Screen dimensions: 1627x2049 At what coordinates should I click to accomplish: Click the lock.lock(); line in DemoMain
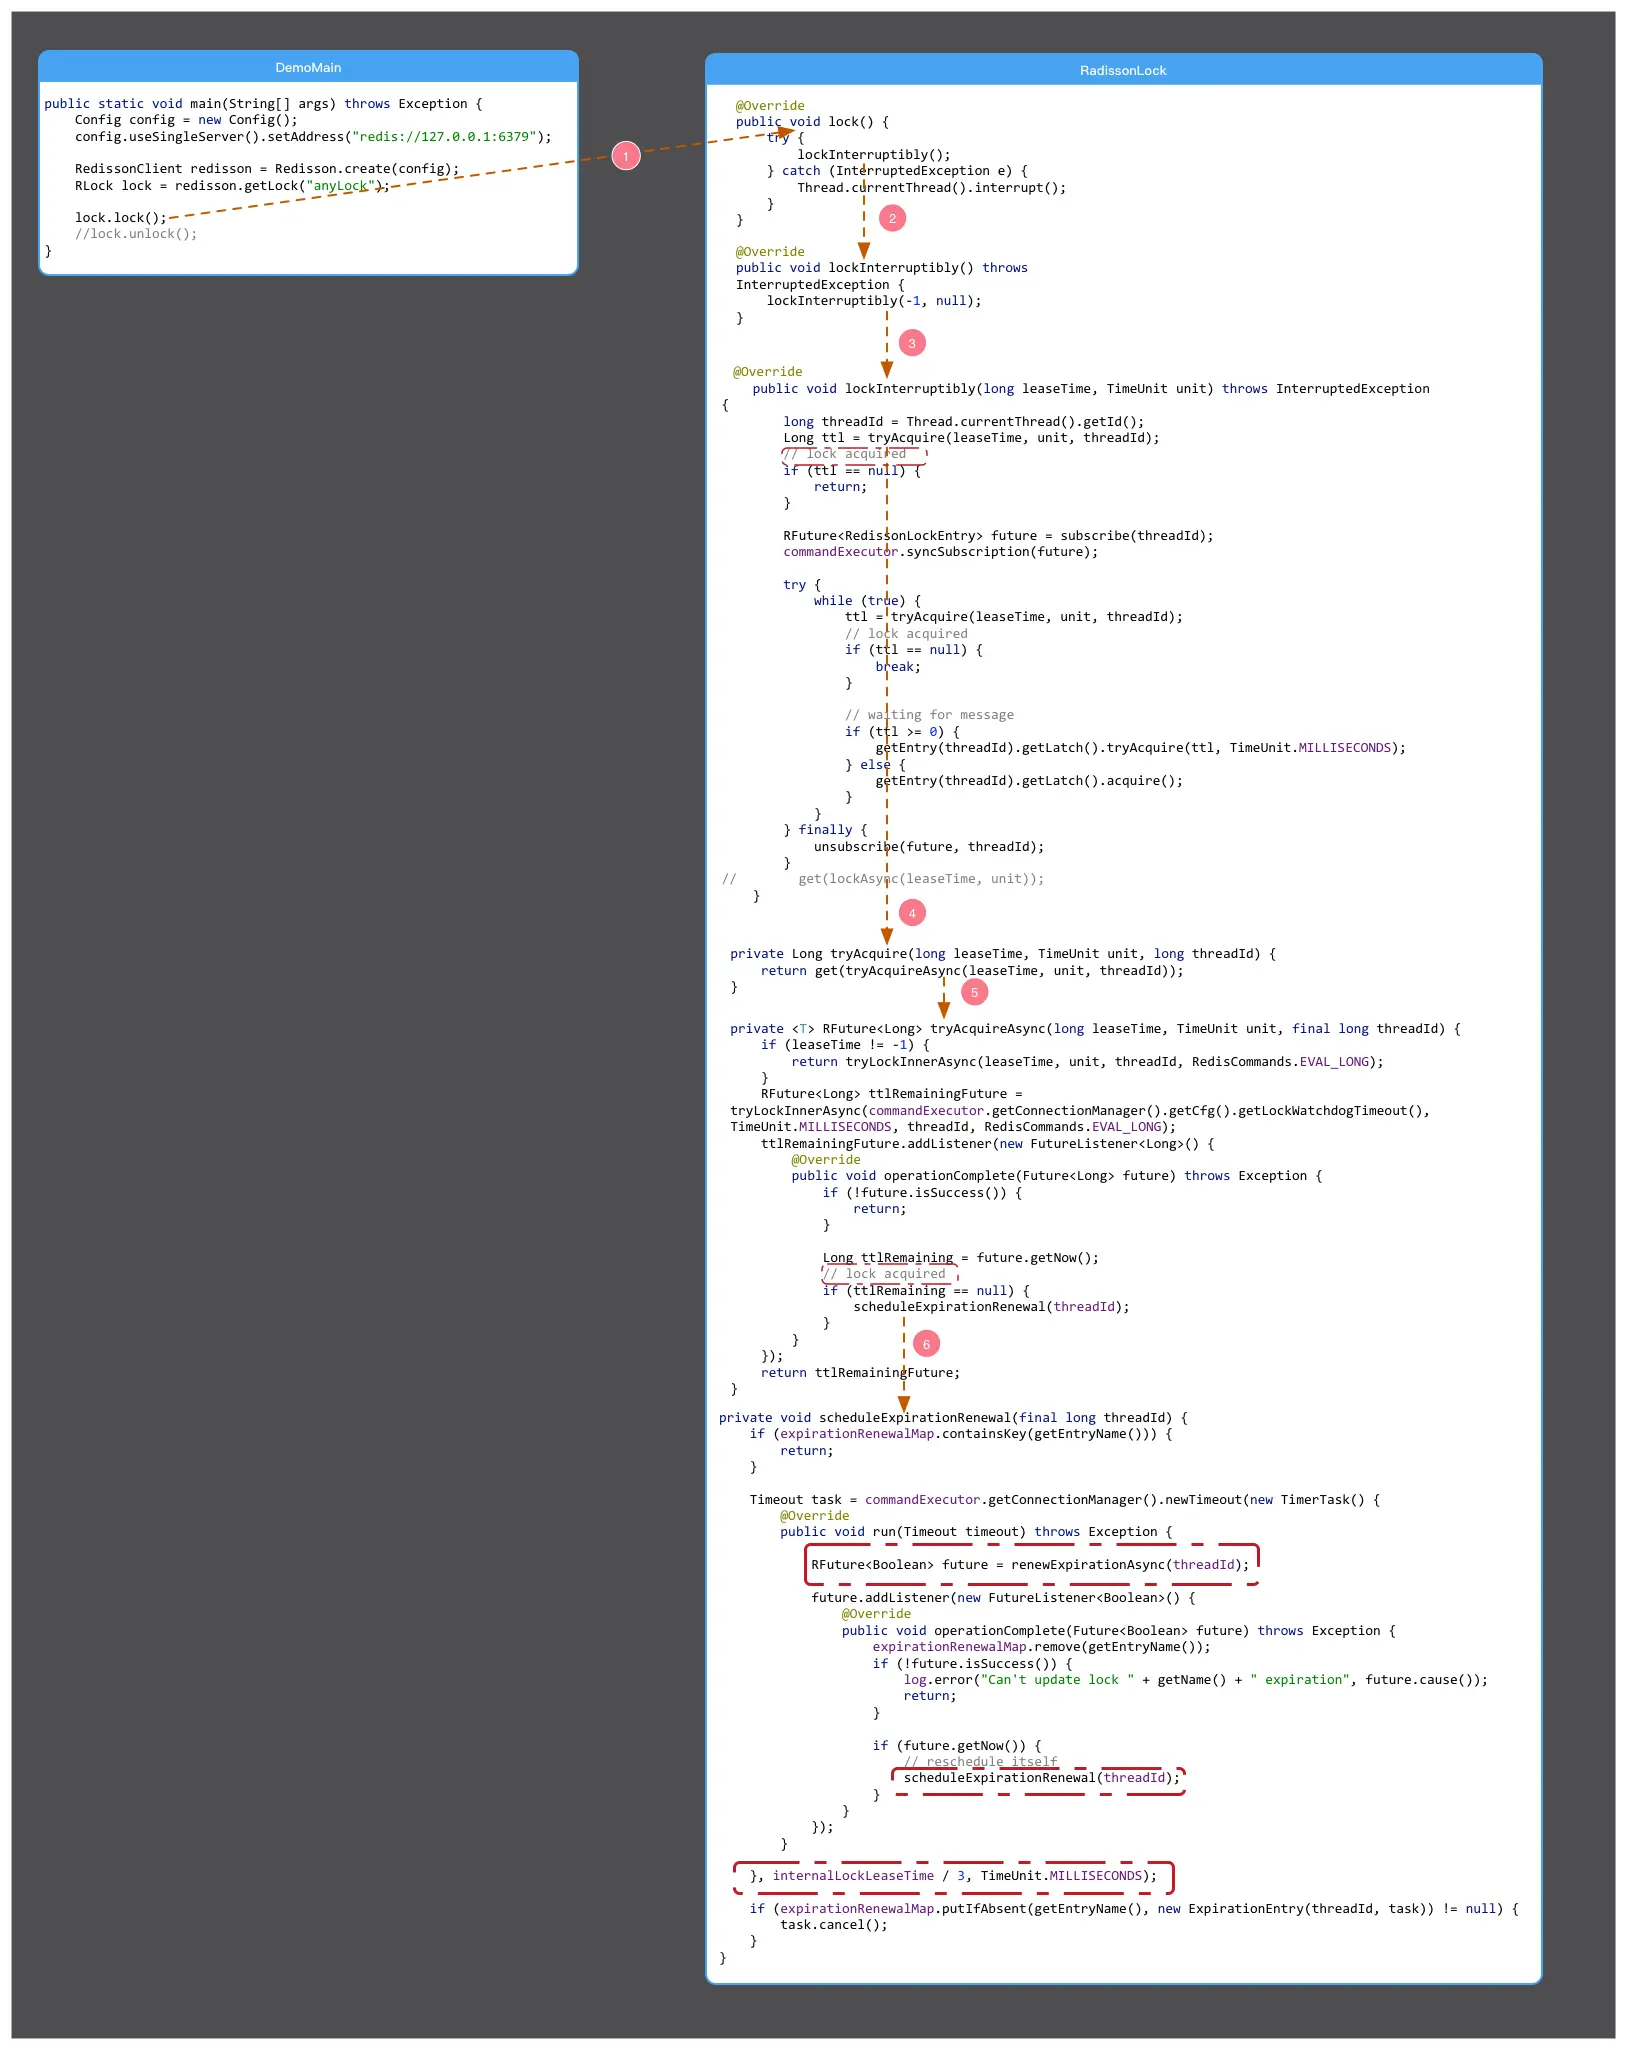[121, 218]
